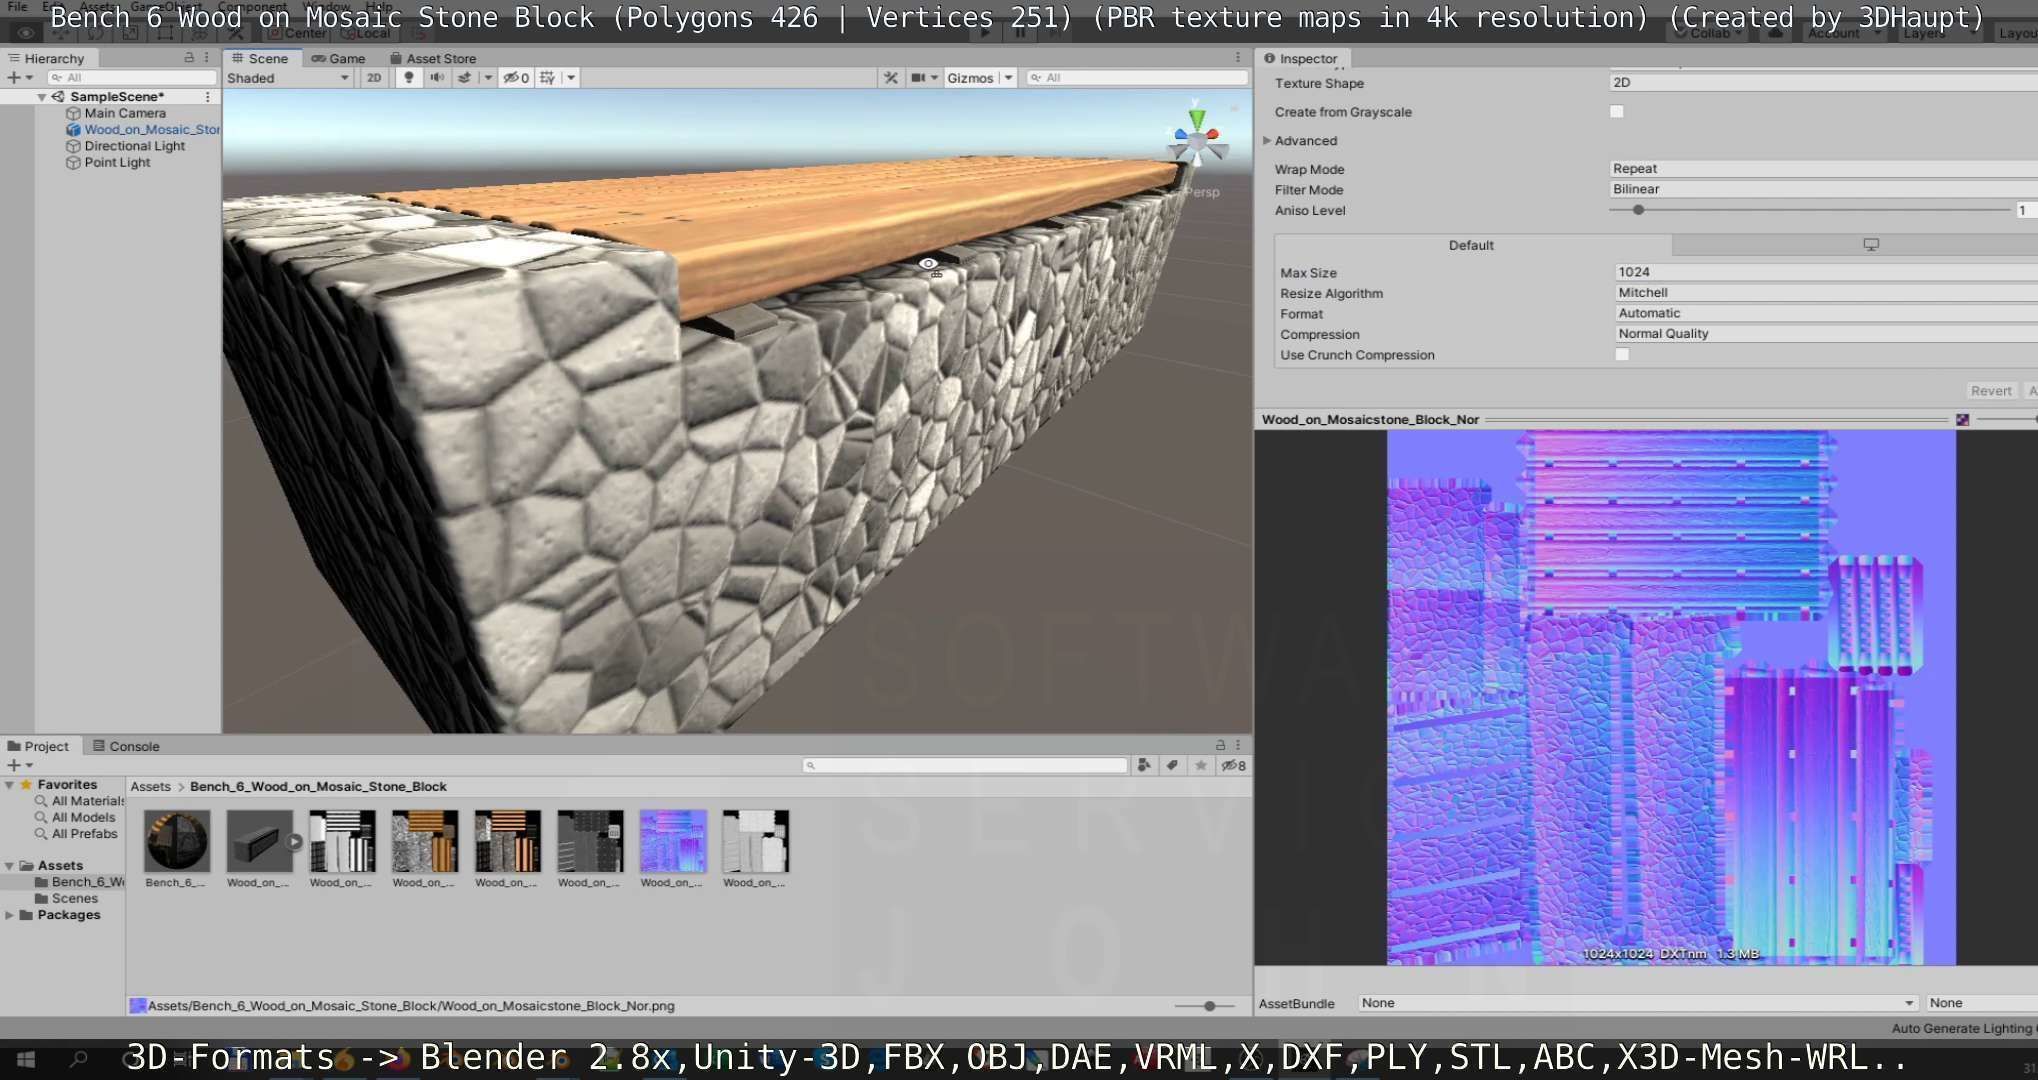The height and width of the screenshot is (1080, 2038).
Task: Lock the Hierarchy panel
Action: click(189, 58)
